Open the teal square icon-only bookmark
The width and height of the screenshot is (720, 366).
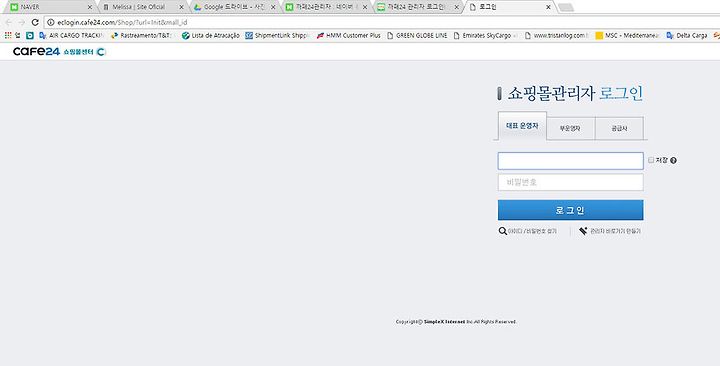tap(30, 35)
